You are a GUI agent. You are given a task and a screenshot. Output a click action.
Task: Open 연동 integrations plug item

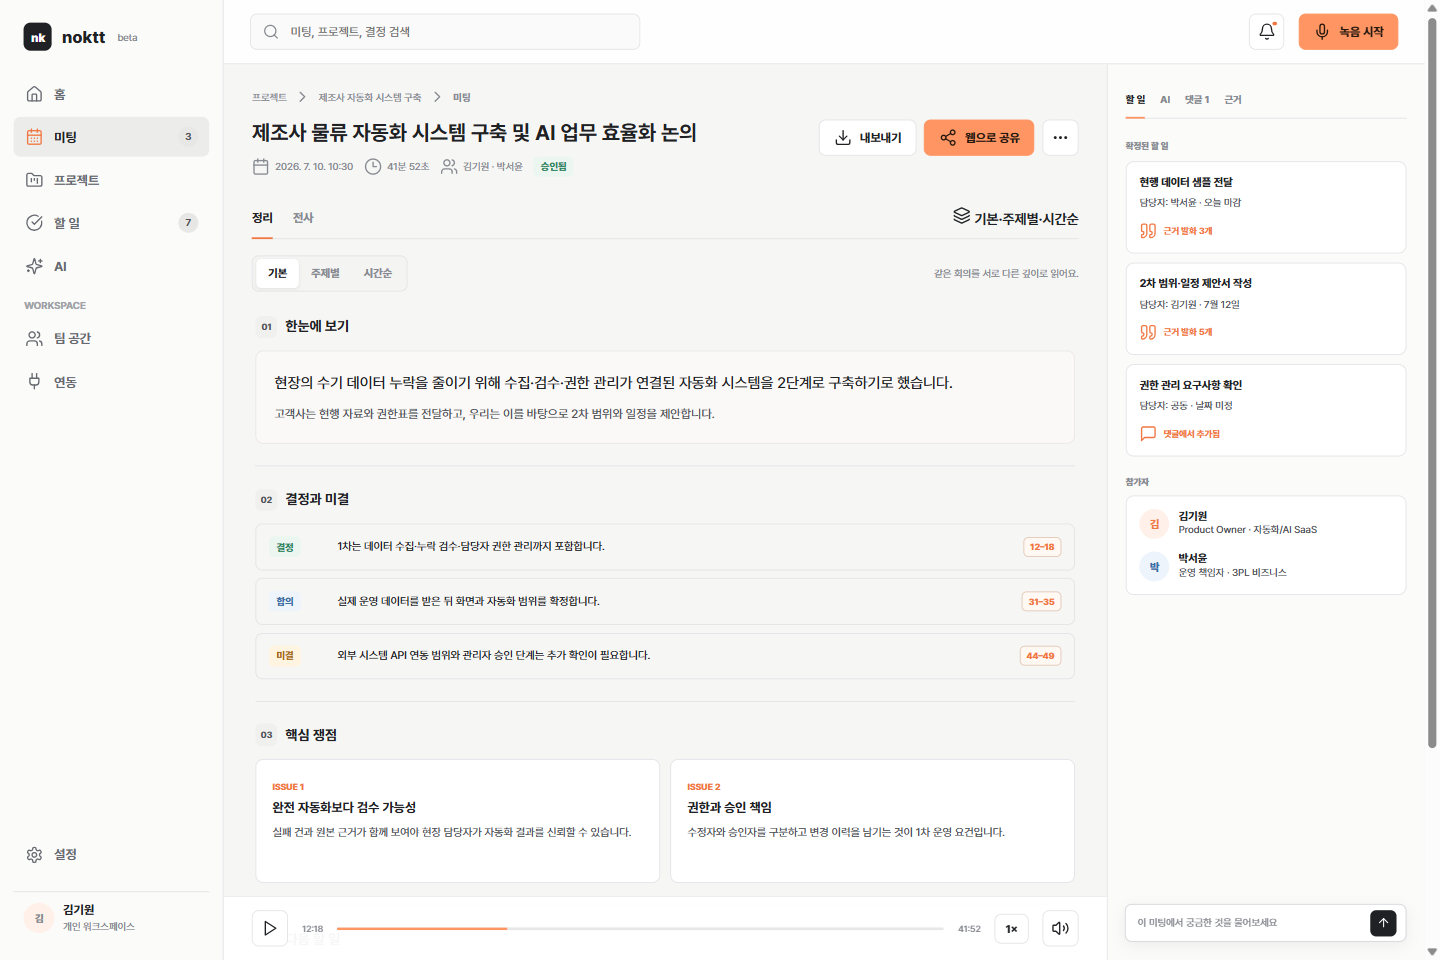(x=111, y=381)
